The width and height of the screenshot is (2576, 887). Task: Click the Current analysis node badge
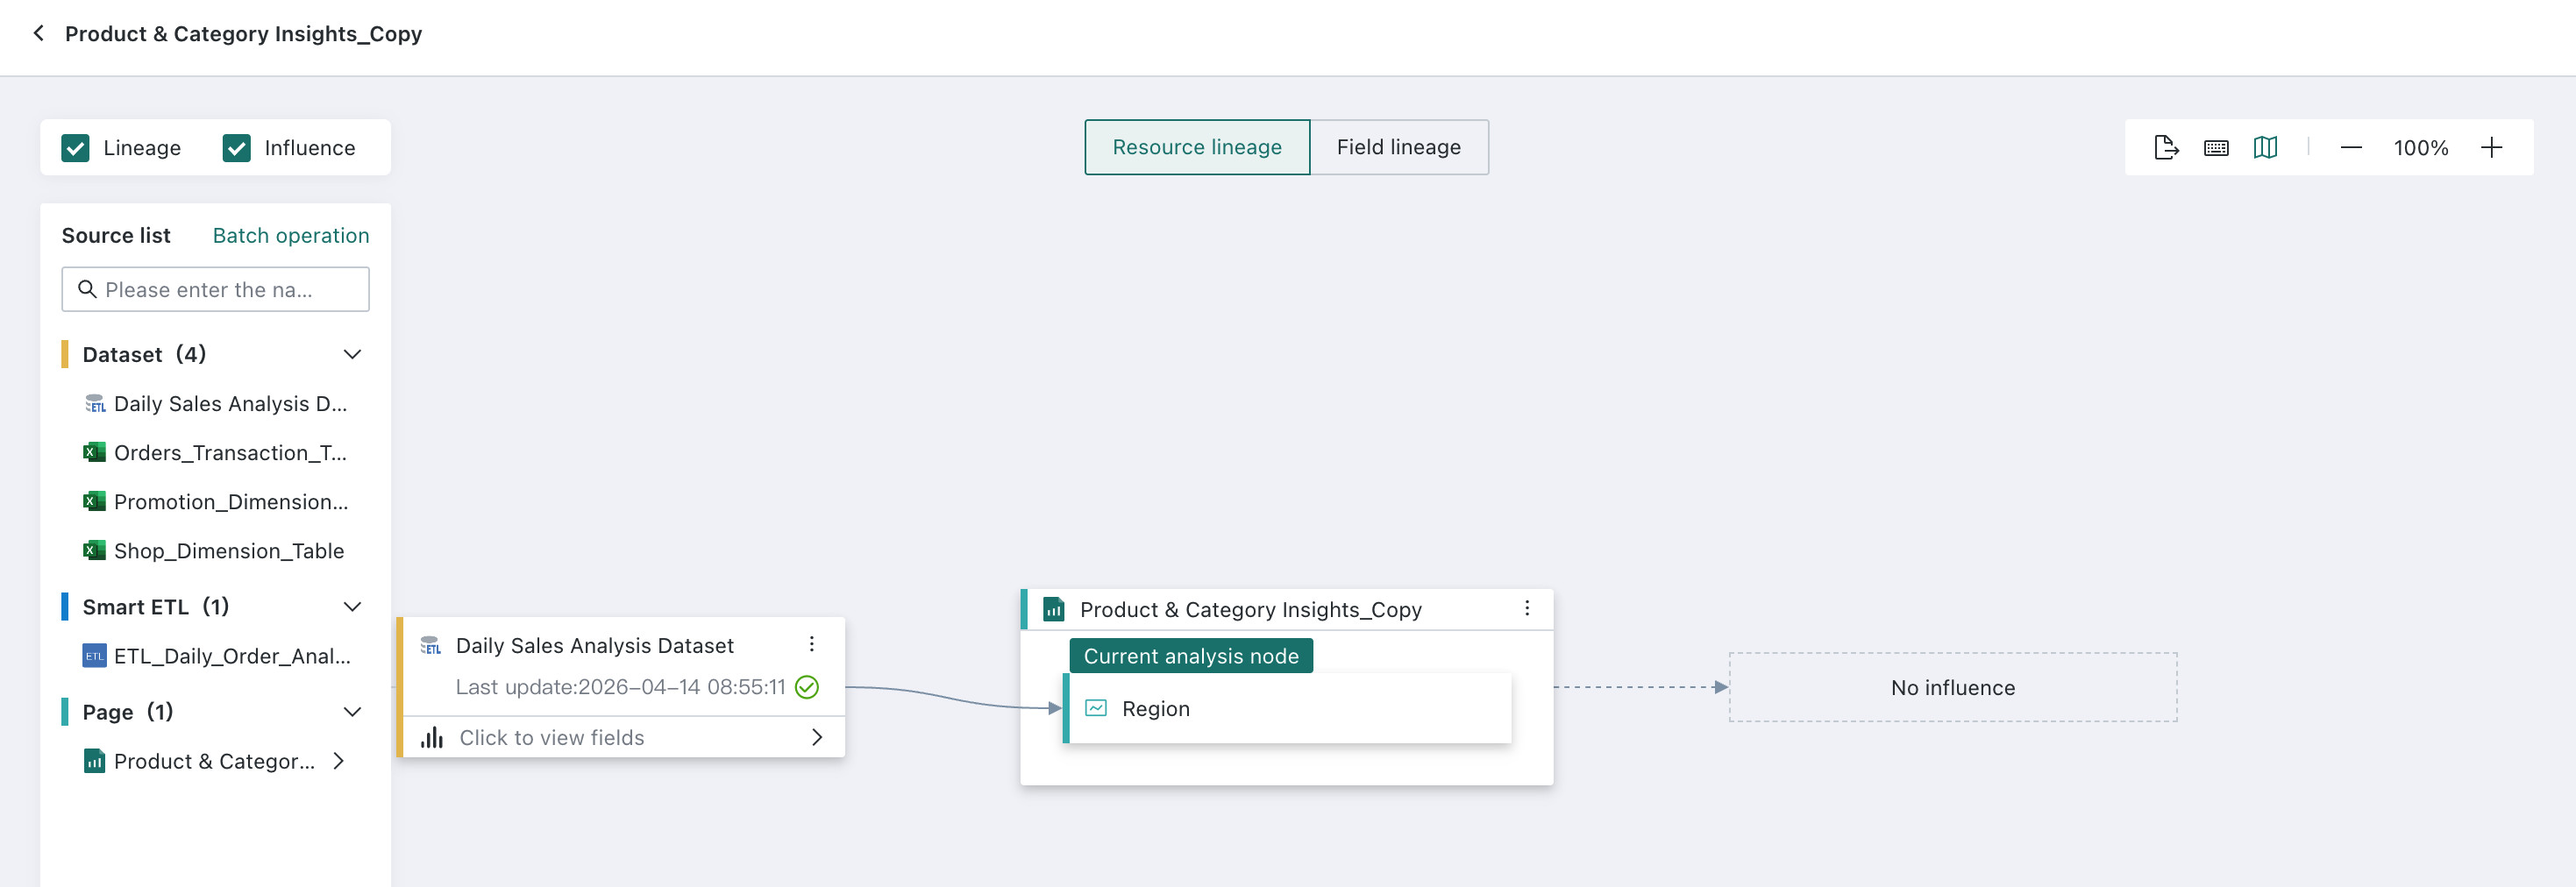pyautogui.click(x=1190, y=656)
